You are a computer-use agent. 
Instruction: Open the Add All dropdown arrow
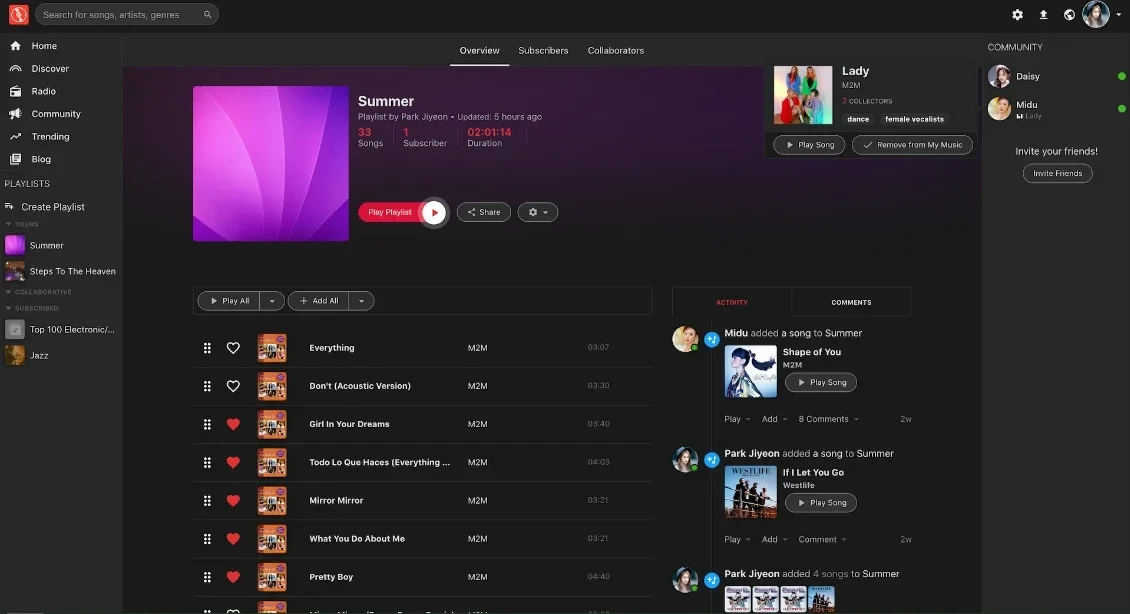pos(361,301)
